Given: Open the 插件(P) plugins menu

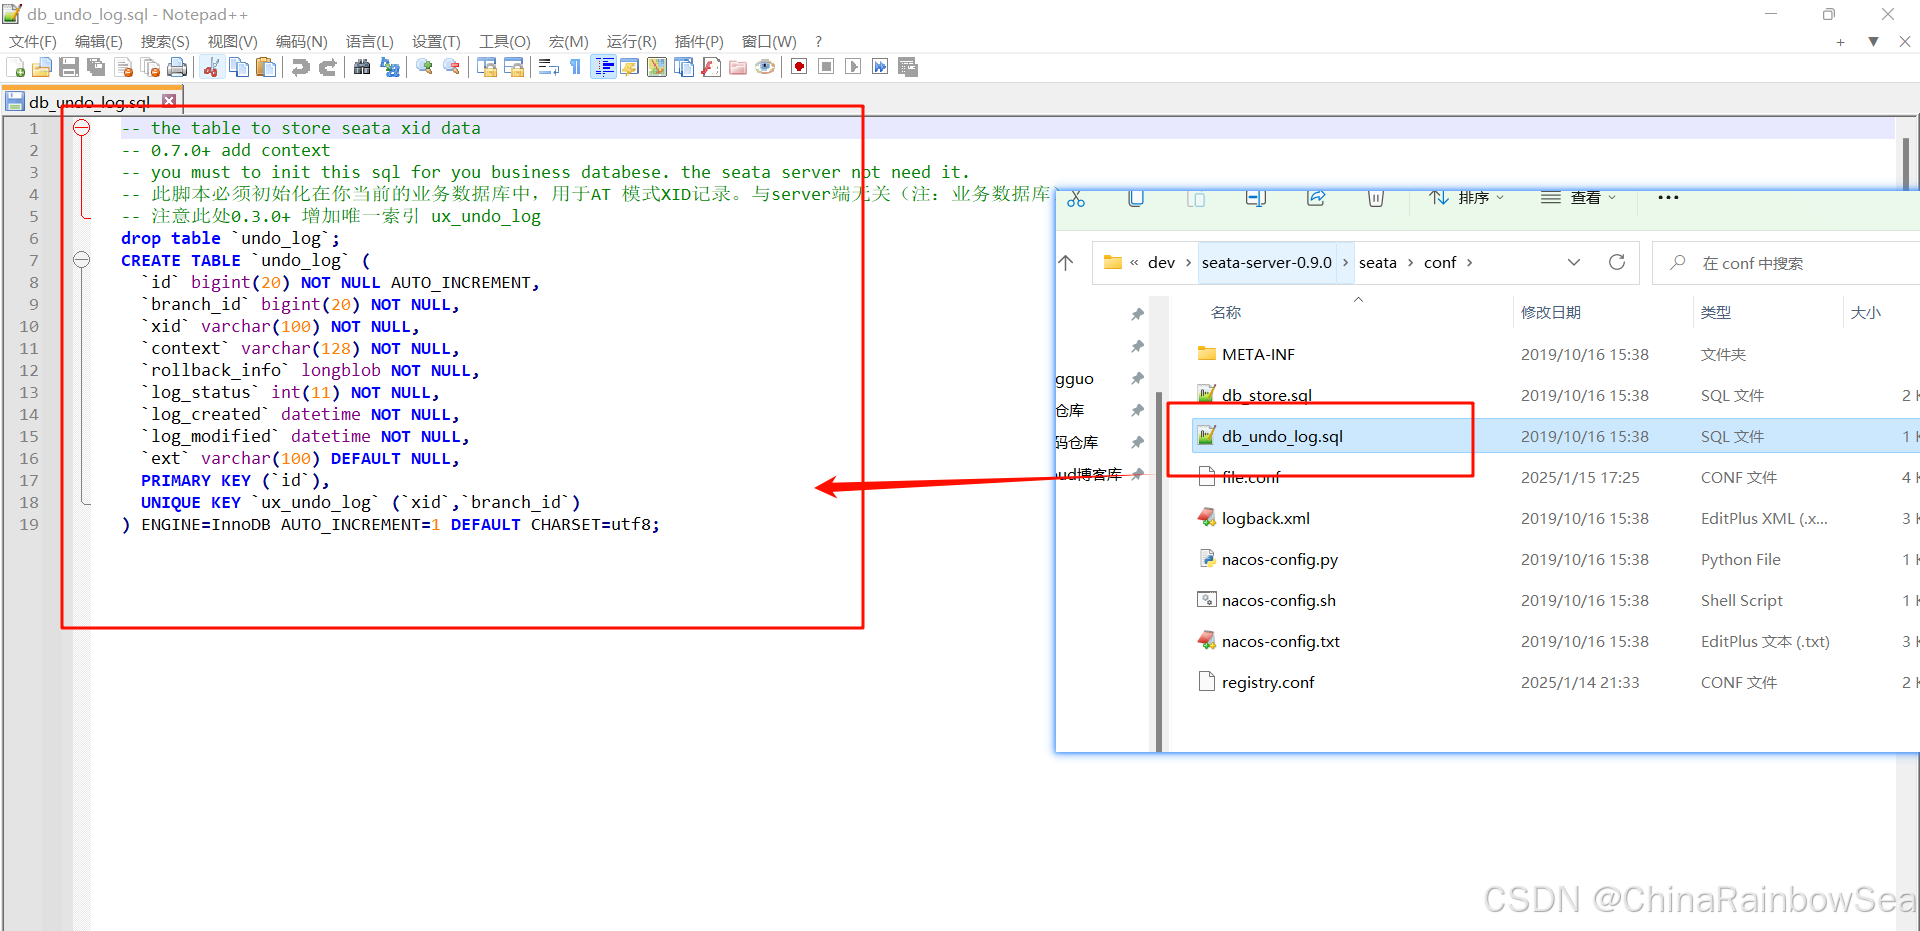Looking at the screenshot, I should click(698, 41).
